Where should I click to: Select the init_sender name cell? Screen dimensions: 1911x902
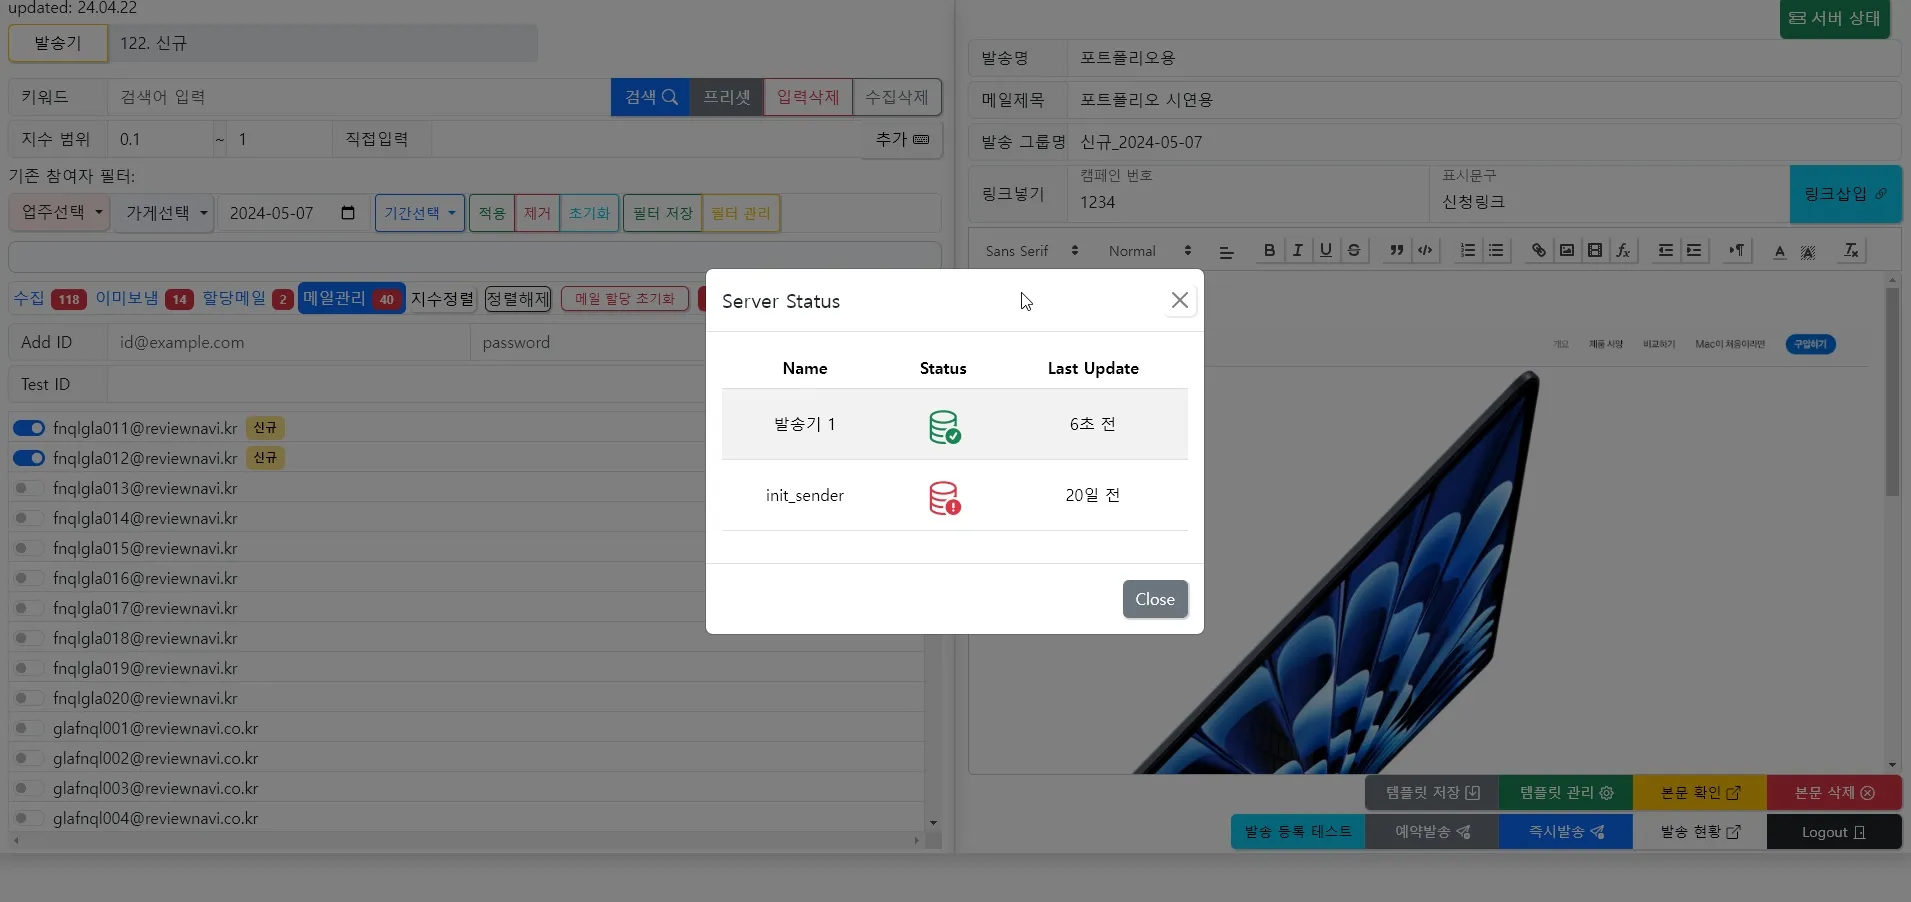[805, 495]
